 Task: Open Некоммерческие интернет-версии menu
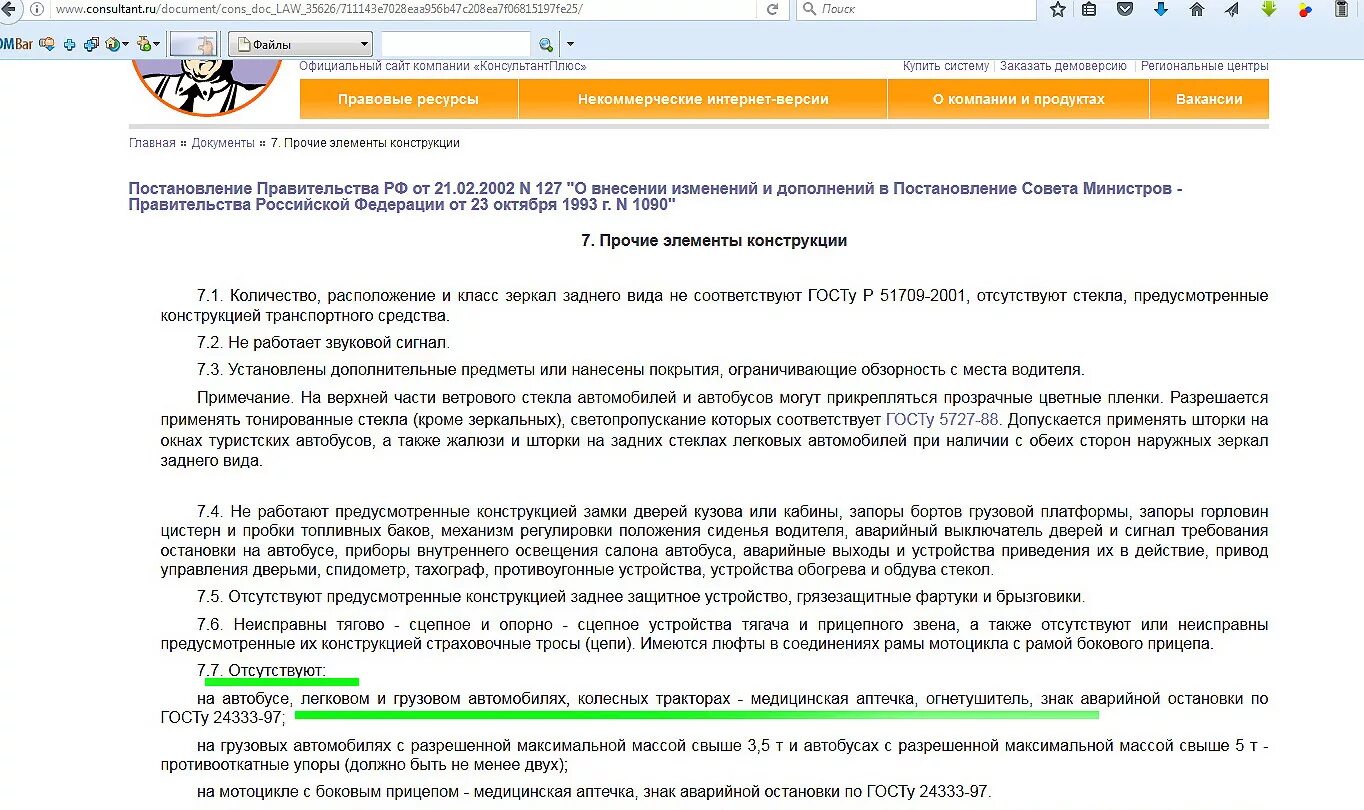[x=703, y=99]
